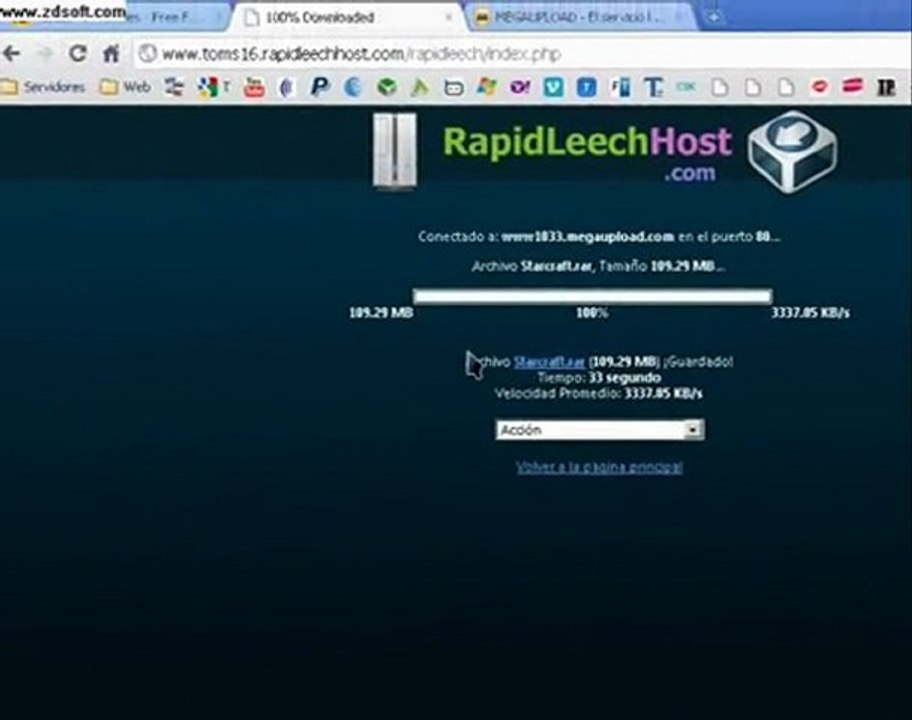Click the Starcraft.rar download link
The height and width of the screenshot is (720, 912).
549,362
